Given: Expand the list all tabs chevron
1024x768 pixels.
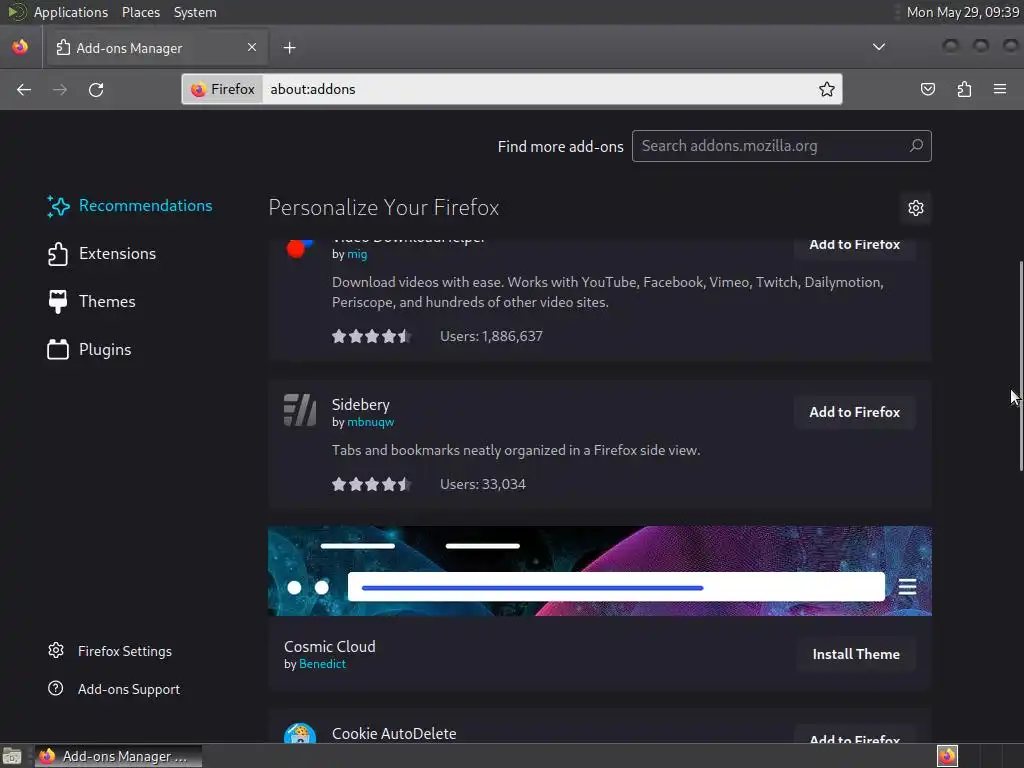Looking at the screenshot, I should 879,47.
